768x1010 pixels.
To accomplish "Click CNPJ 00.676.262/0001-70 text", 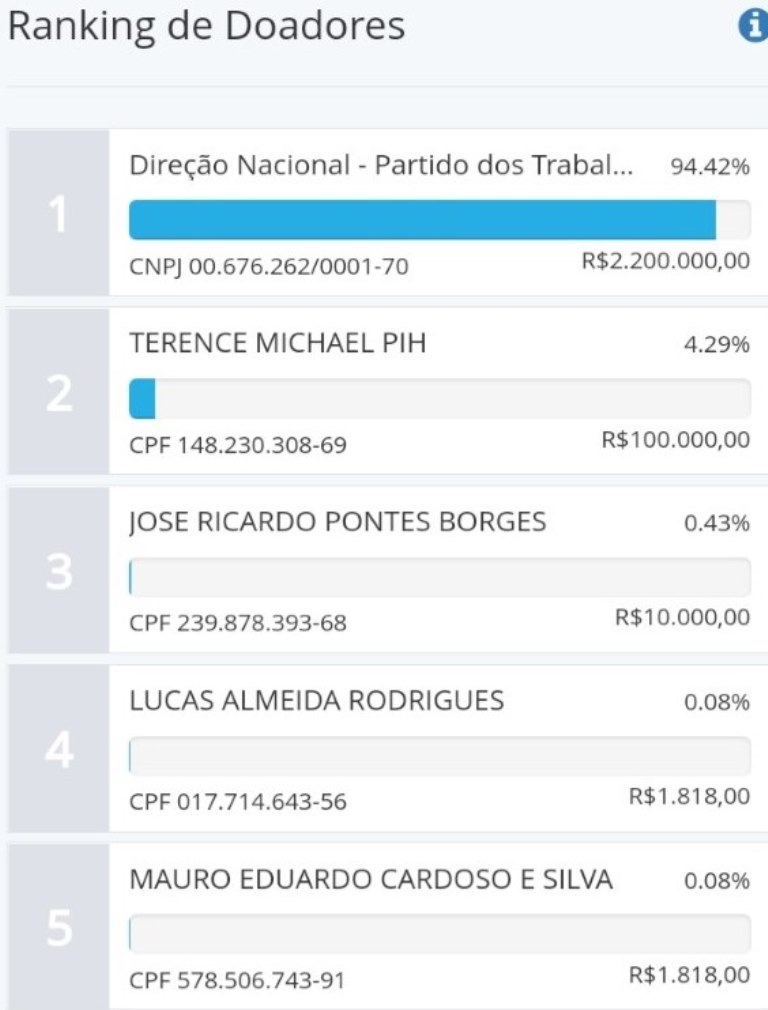I will [x=269, y=266].
